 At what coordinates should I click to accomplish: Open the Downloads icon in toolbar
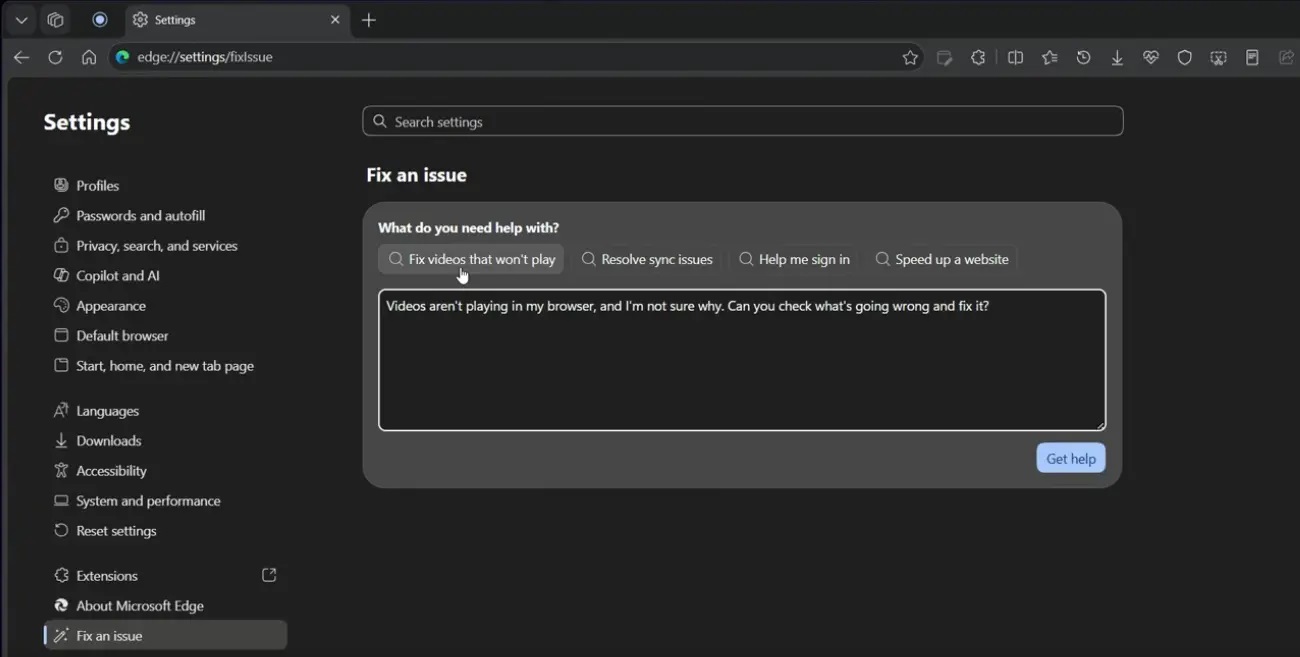(x=1117, y=58)
